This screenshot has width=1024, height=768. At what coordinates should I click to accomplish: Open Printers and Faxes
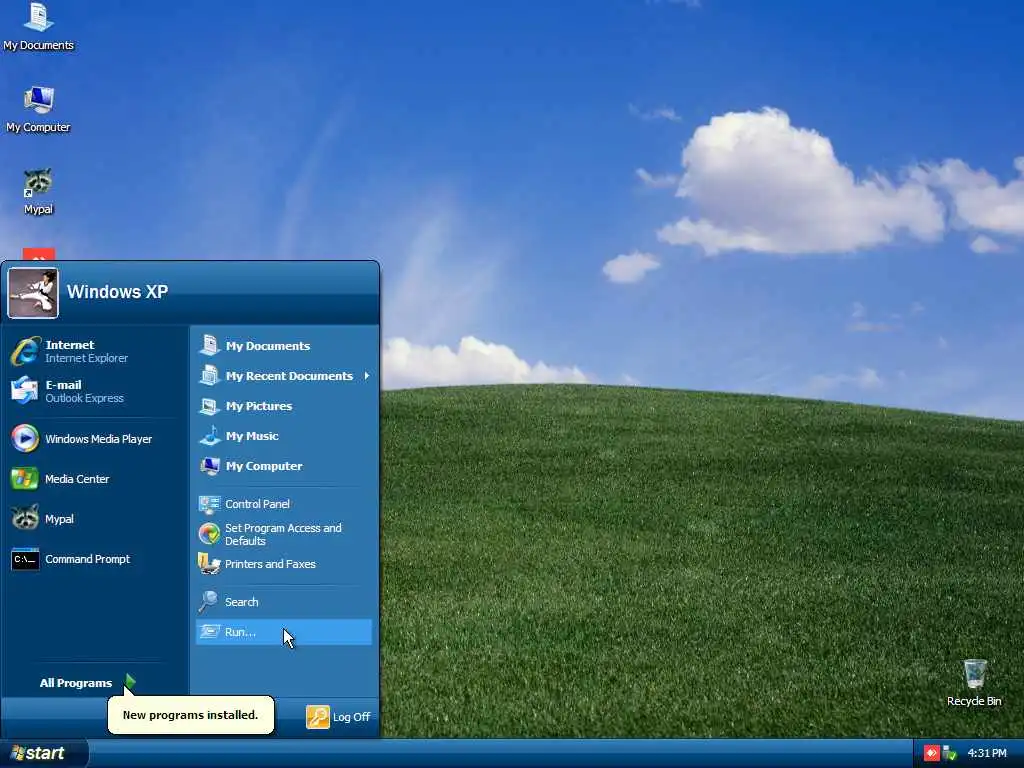pos(284,564)
